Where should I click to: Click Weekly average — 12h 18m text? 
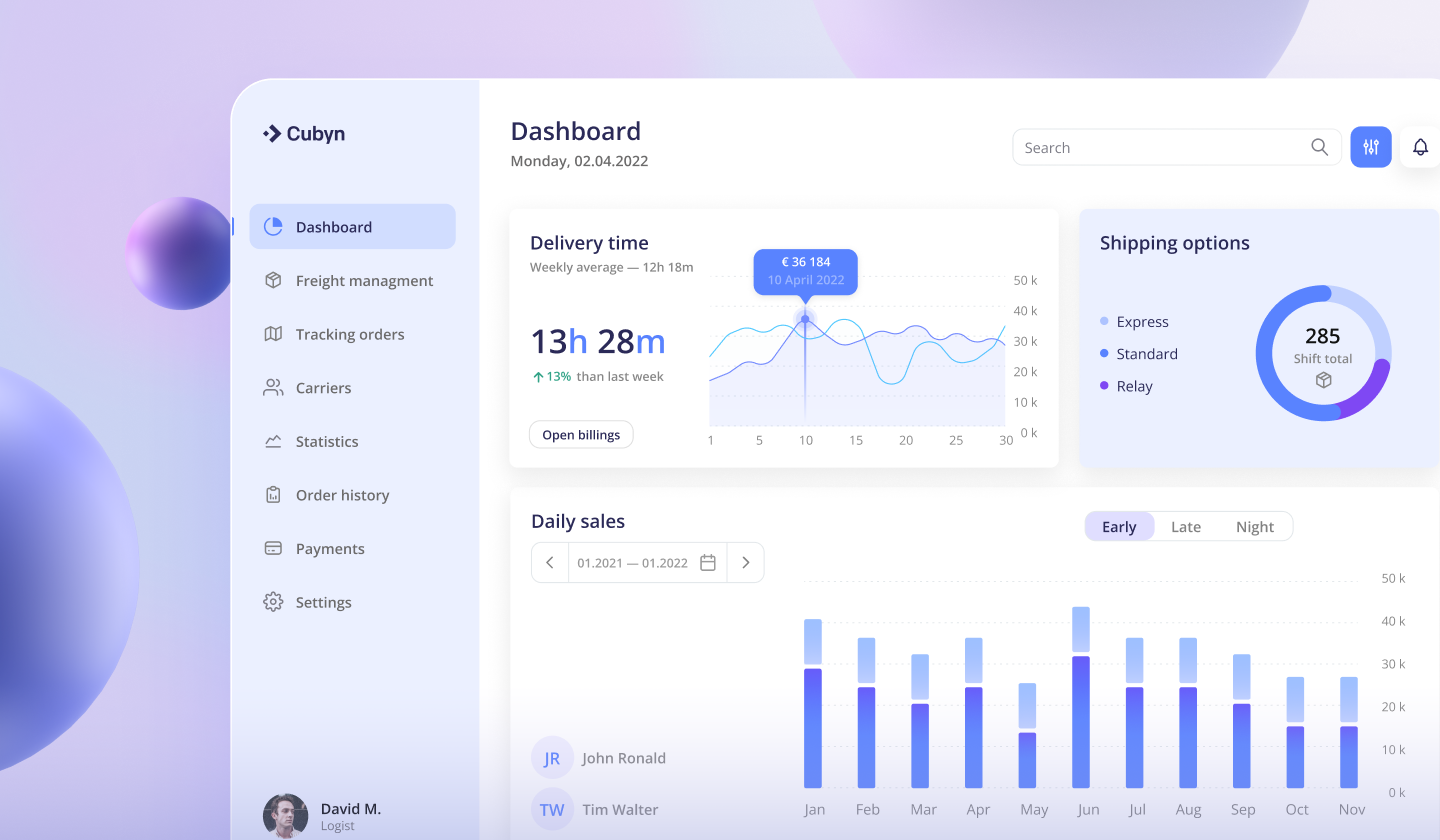(611, 267)
